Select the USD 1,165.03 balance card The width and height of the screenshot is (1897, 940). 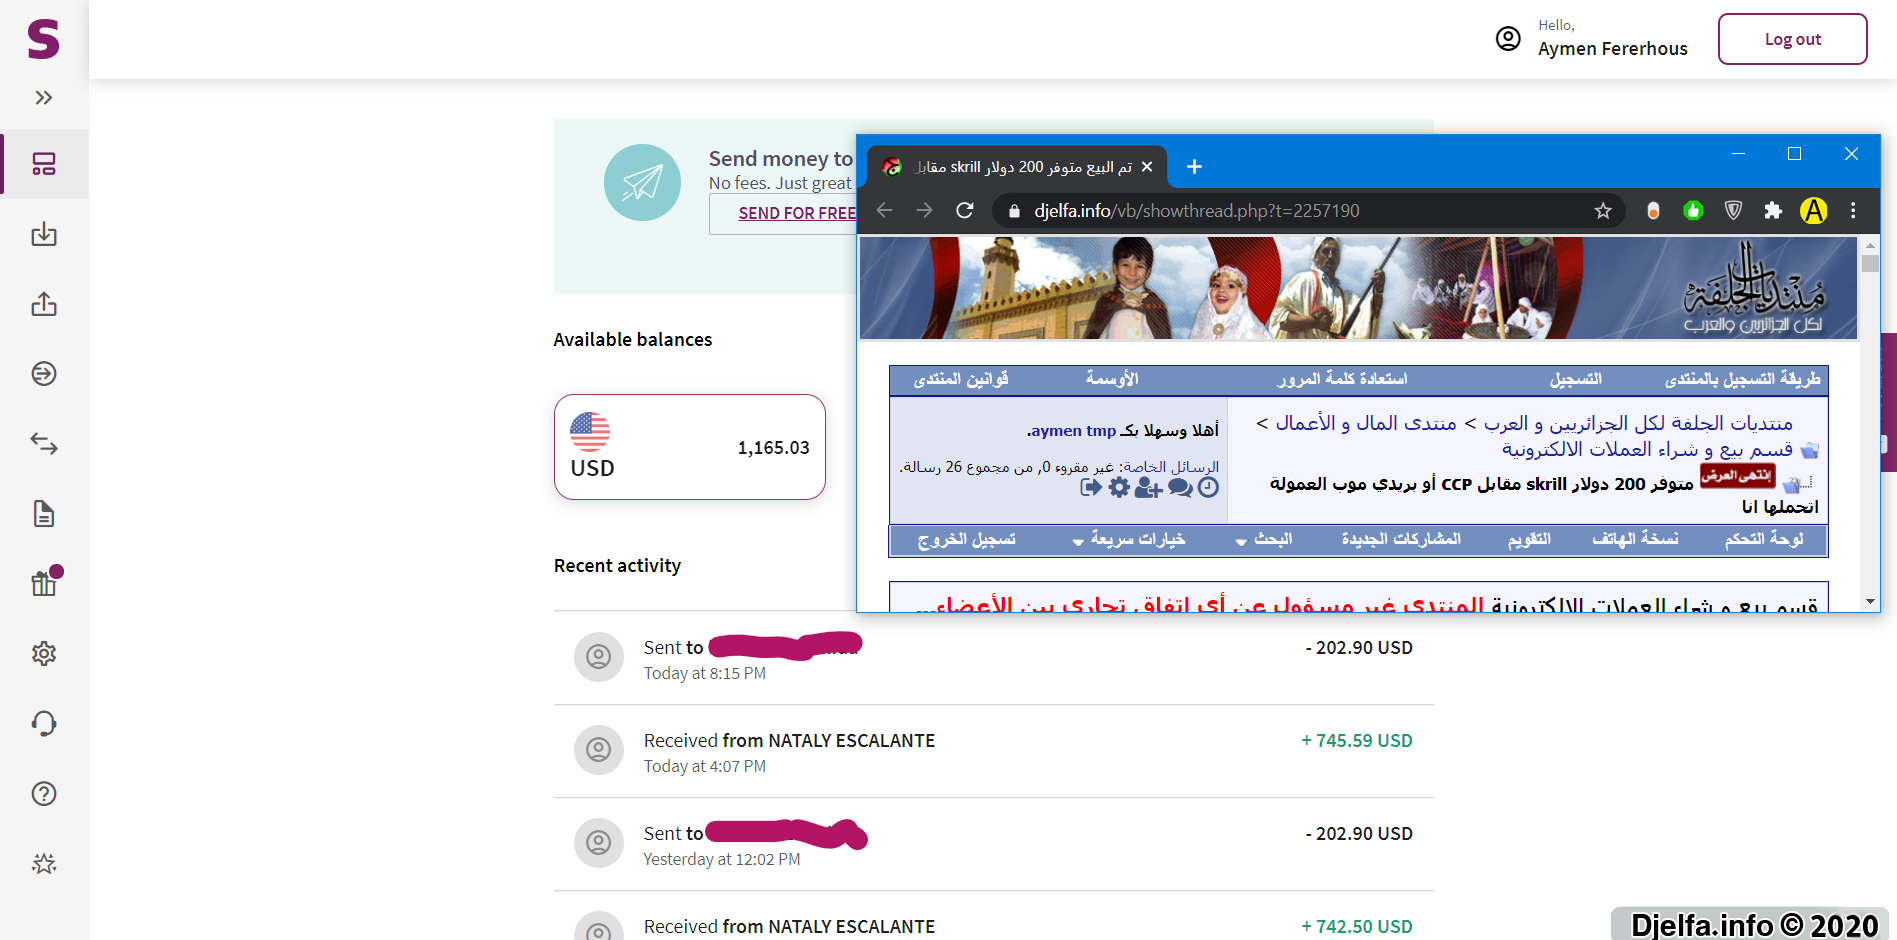(690, 447)
